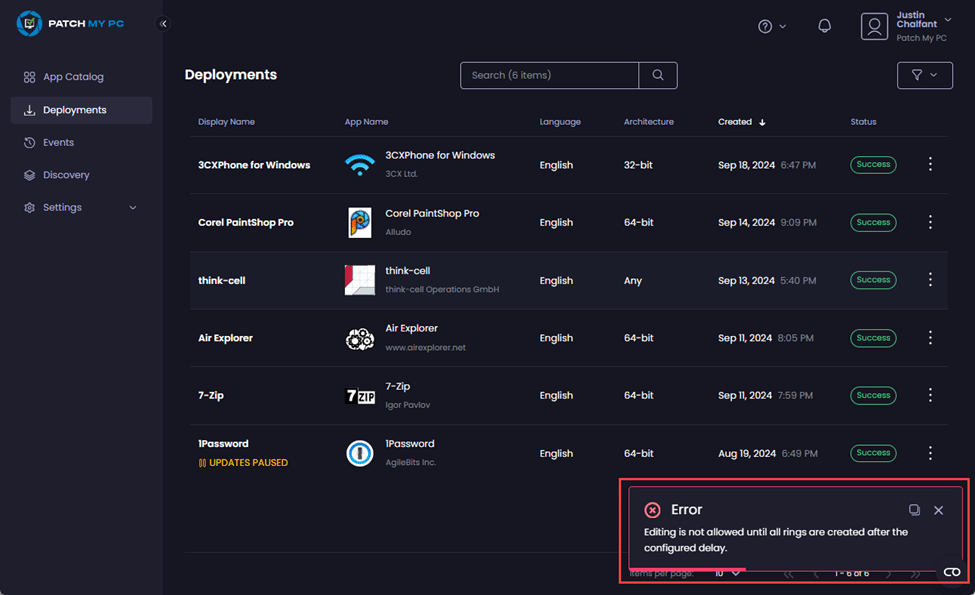Open the Justin Chalfant account menu

coord(906,26)
